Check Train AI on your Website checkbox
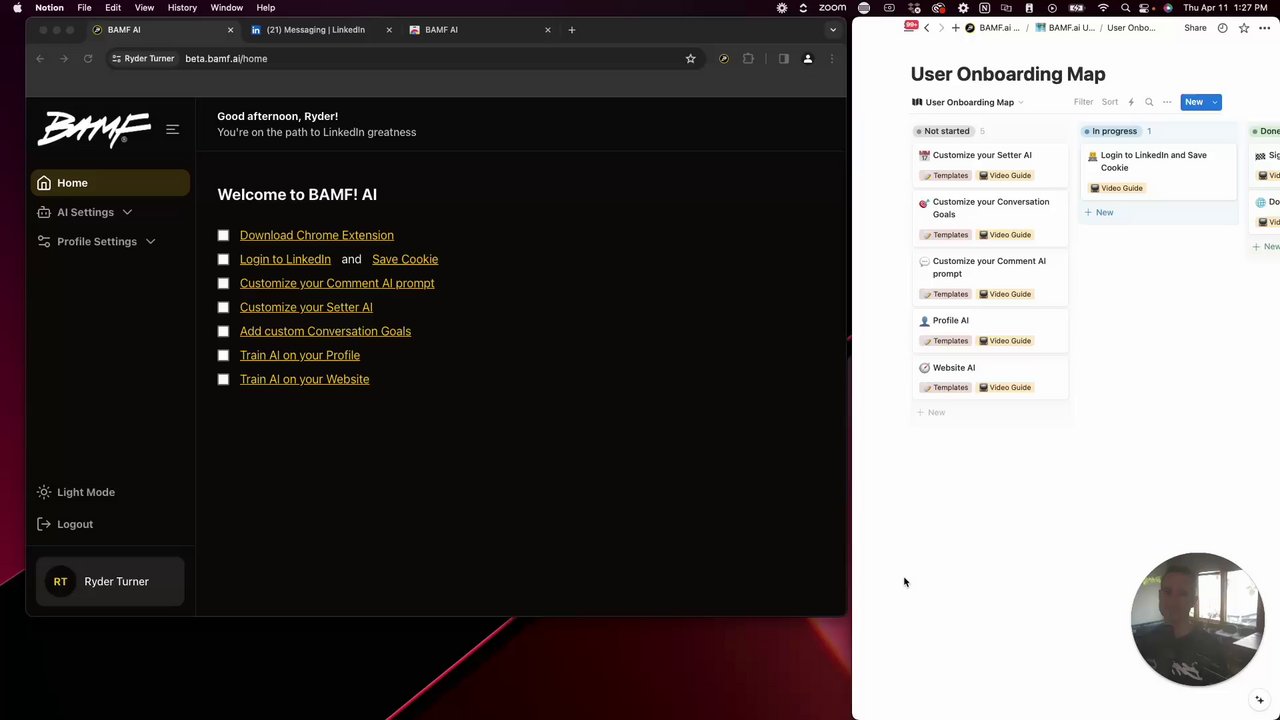 tap(223, 379)
